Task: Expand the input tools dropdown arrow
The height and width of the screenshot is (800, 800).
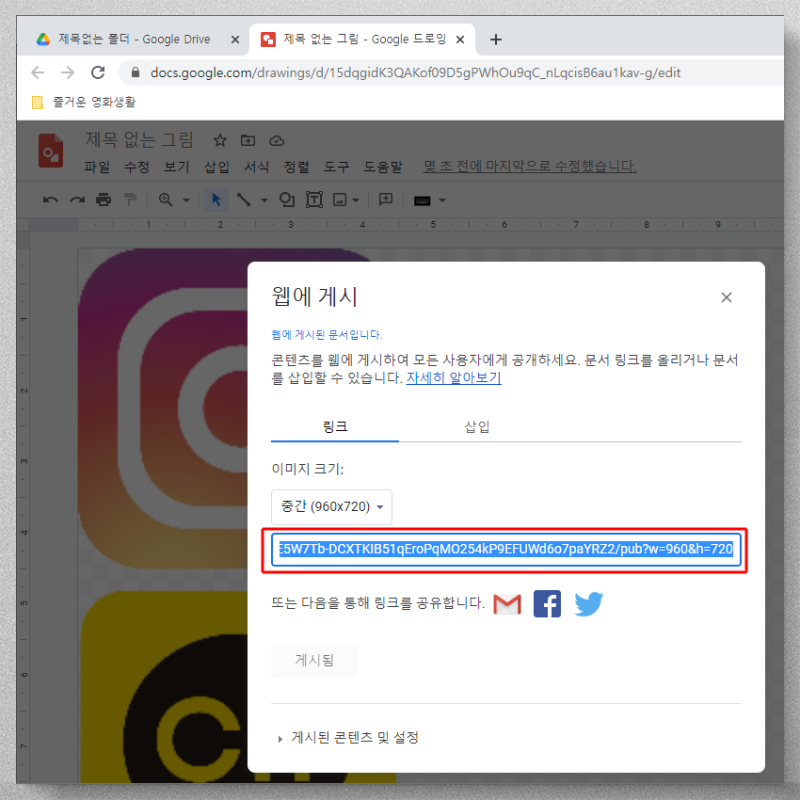Action: point(442,201)
